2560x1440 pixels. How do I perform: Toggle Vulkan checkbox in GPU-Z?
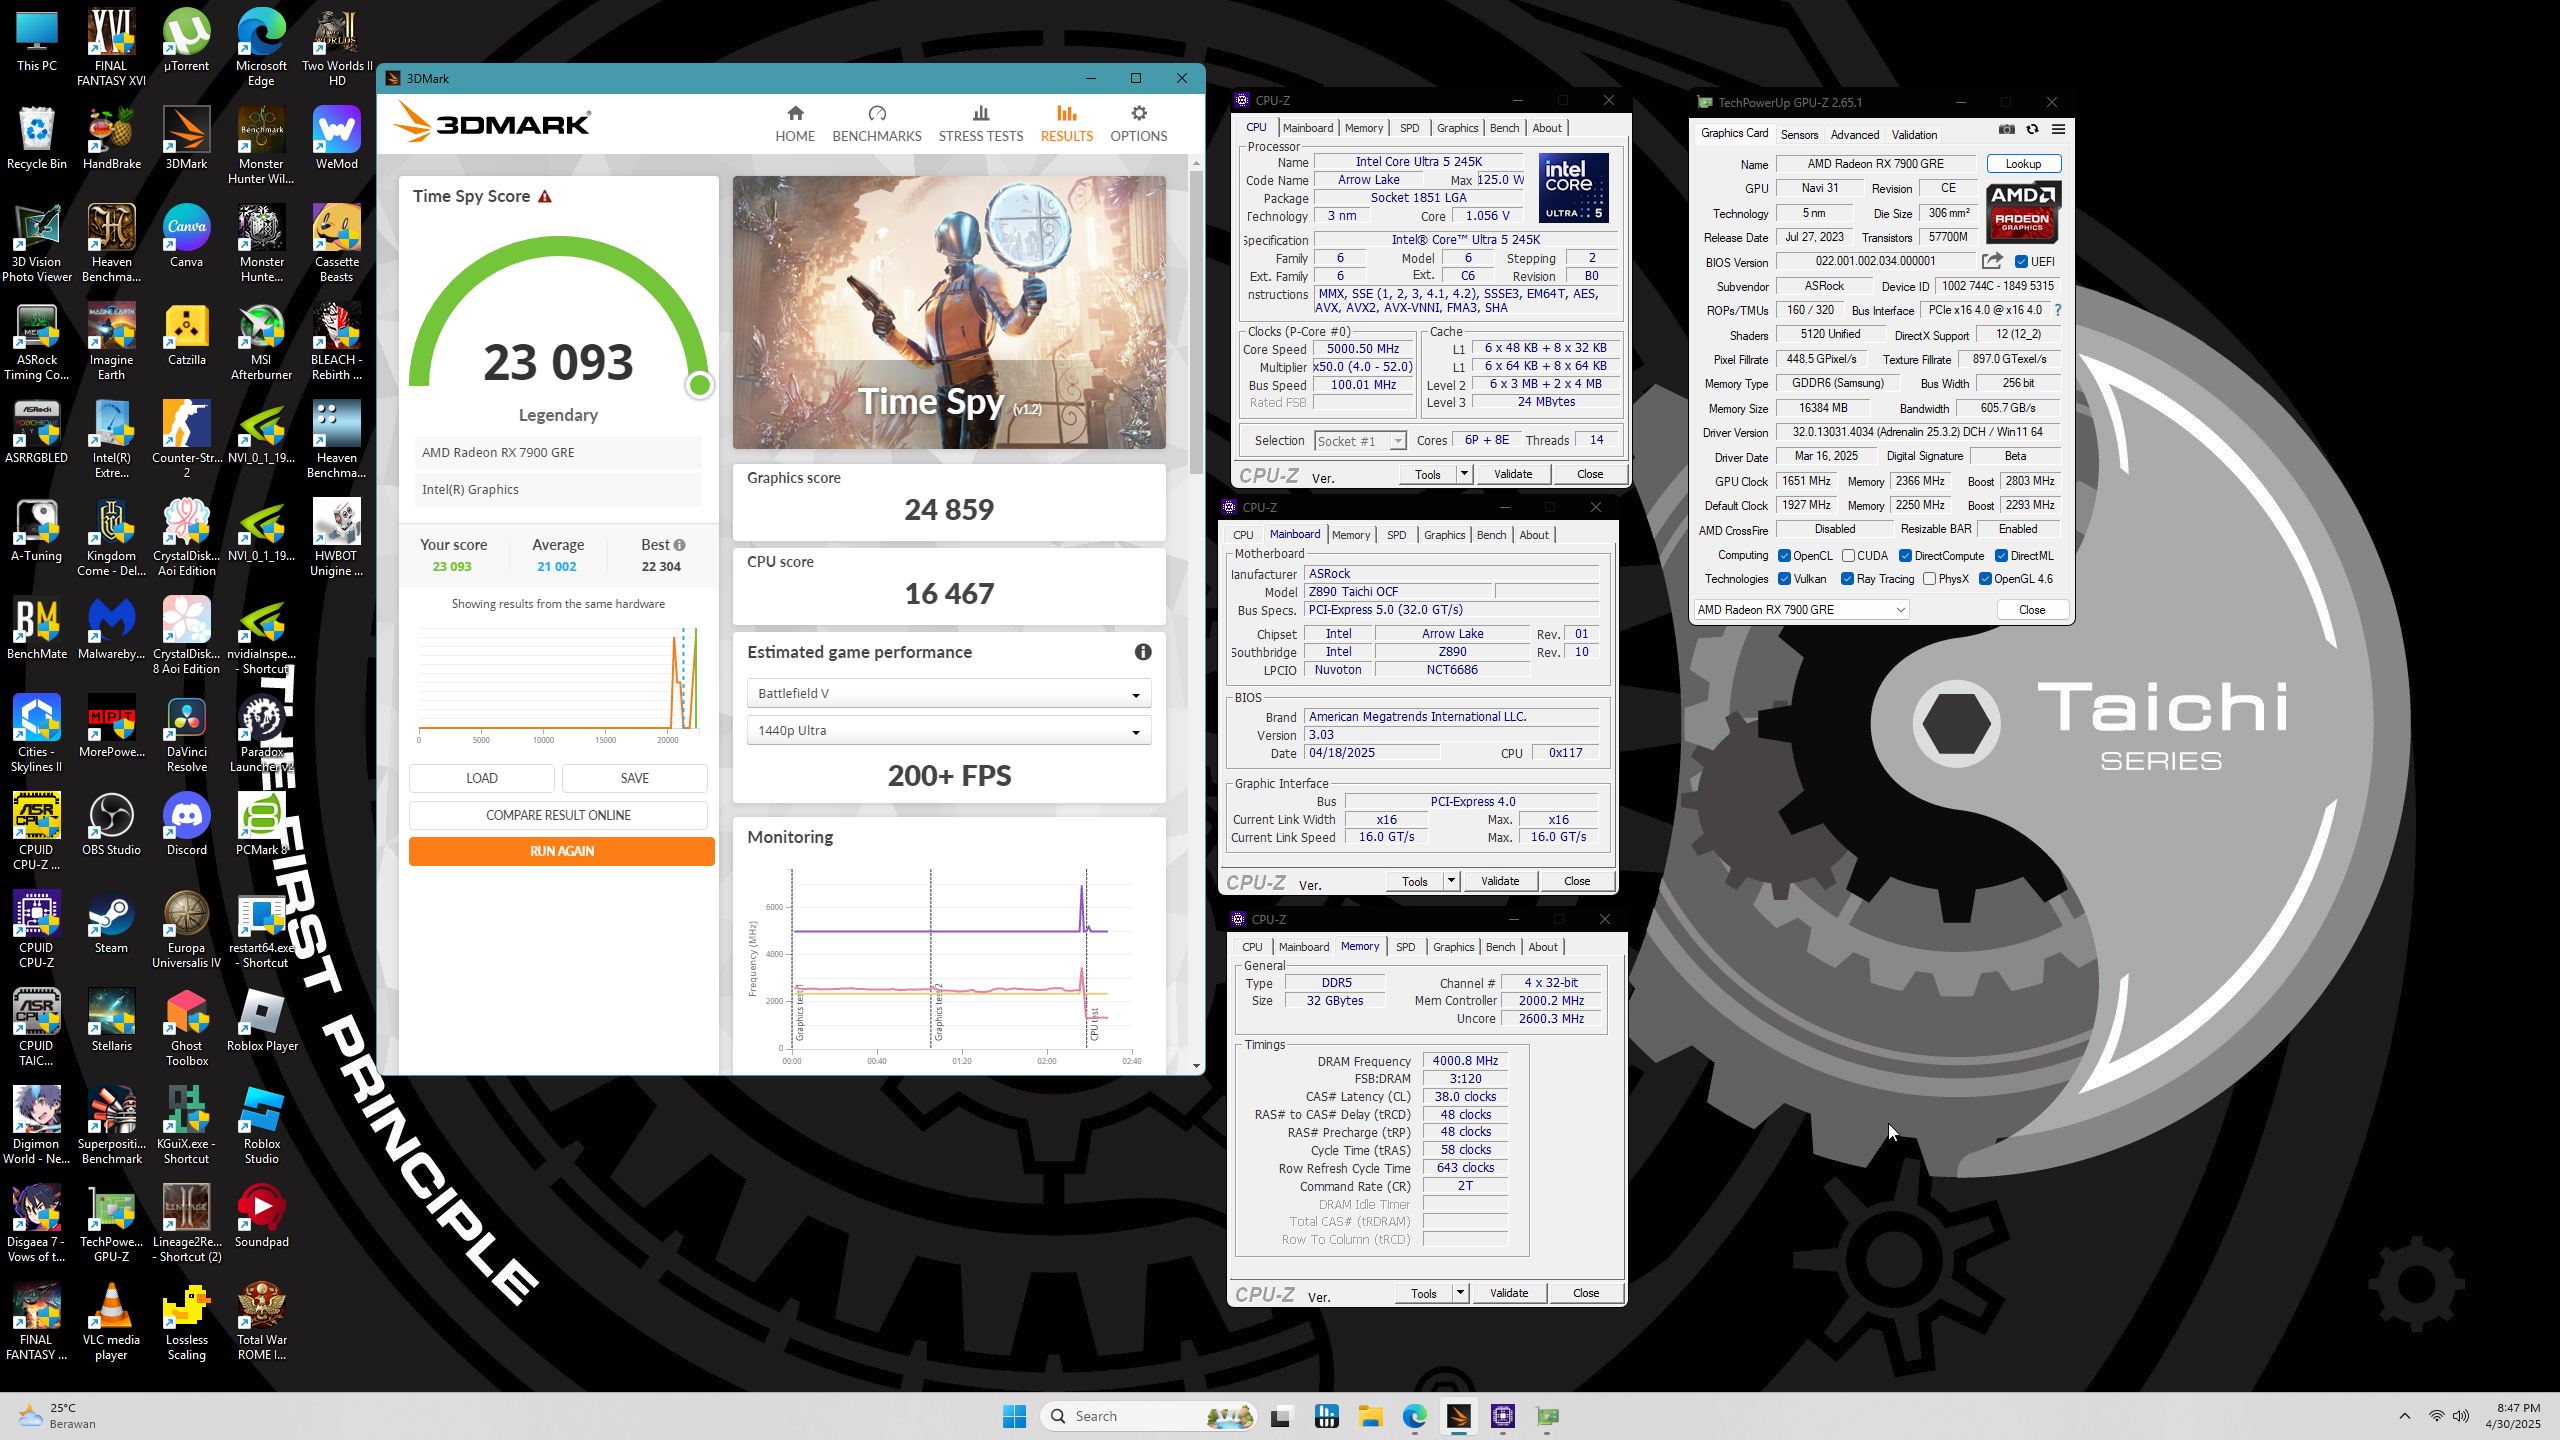pyautogui.click(x=1784, y=579)
